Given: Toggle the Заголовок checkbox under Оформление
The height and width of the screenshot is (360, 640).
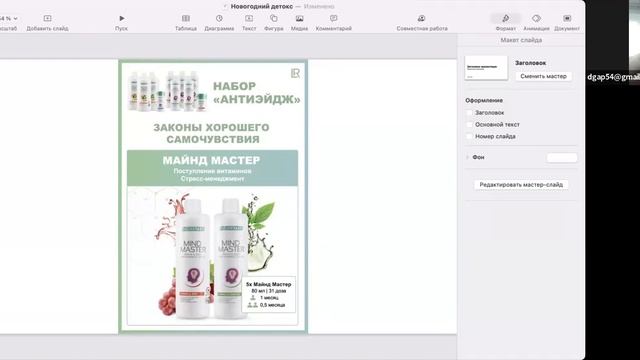Looking at the screenshot, I should pos(469,113).
